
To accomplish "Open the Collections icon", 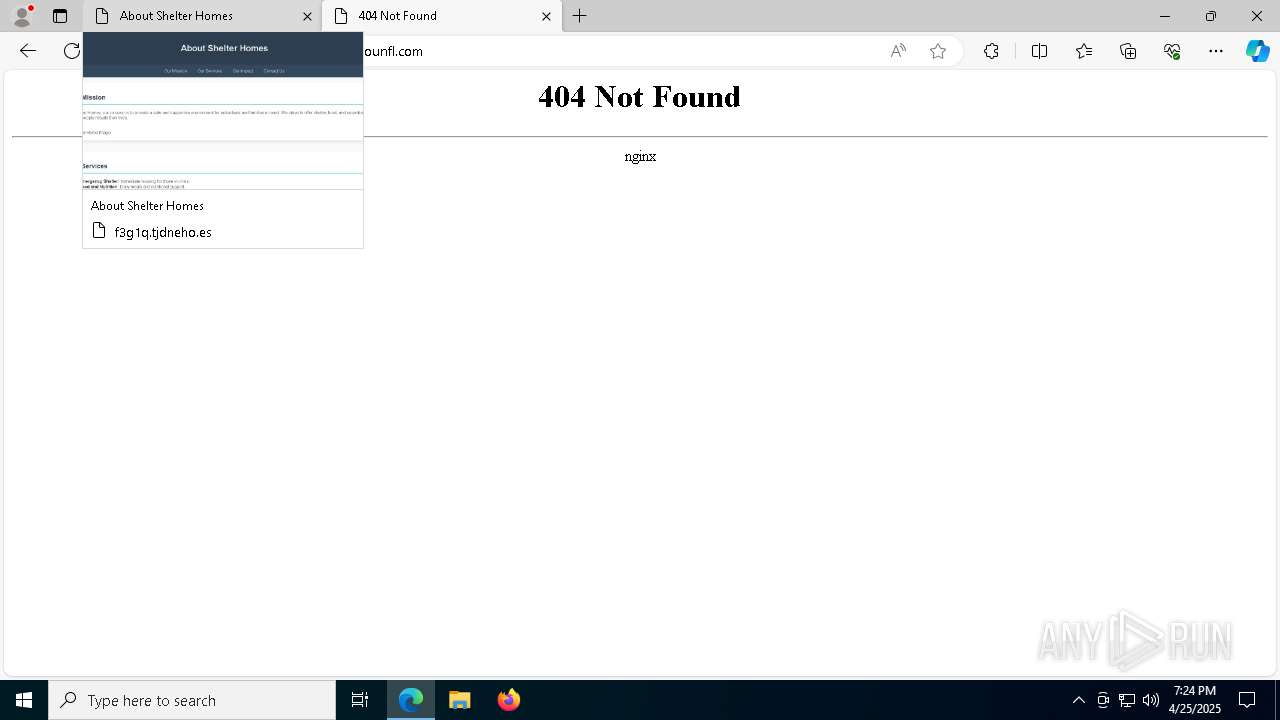I will pyautogui.click(x=1128, y=51).
